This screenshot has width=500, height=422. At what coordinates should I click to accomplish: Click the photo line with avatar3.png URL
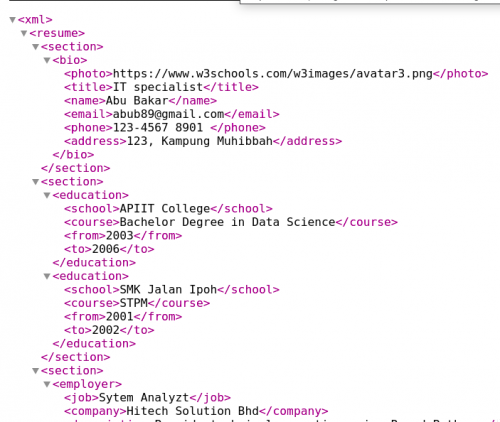[276, 74]
